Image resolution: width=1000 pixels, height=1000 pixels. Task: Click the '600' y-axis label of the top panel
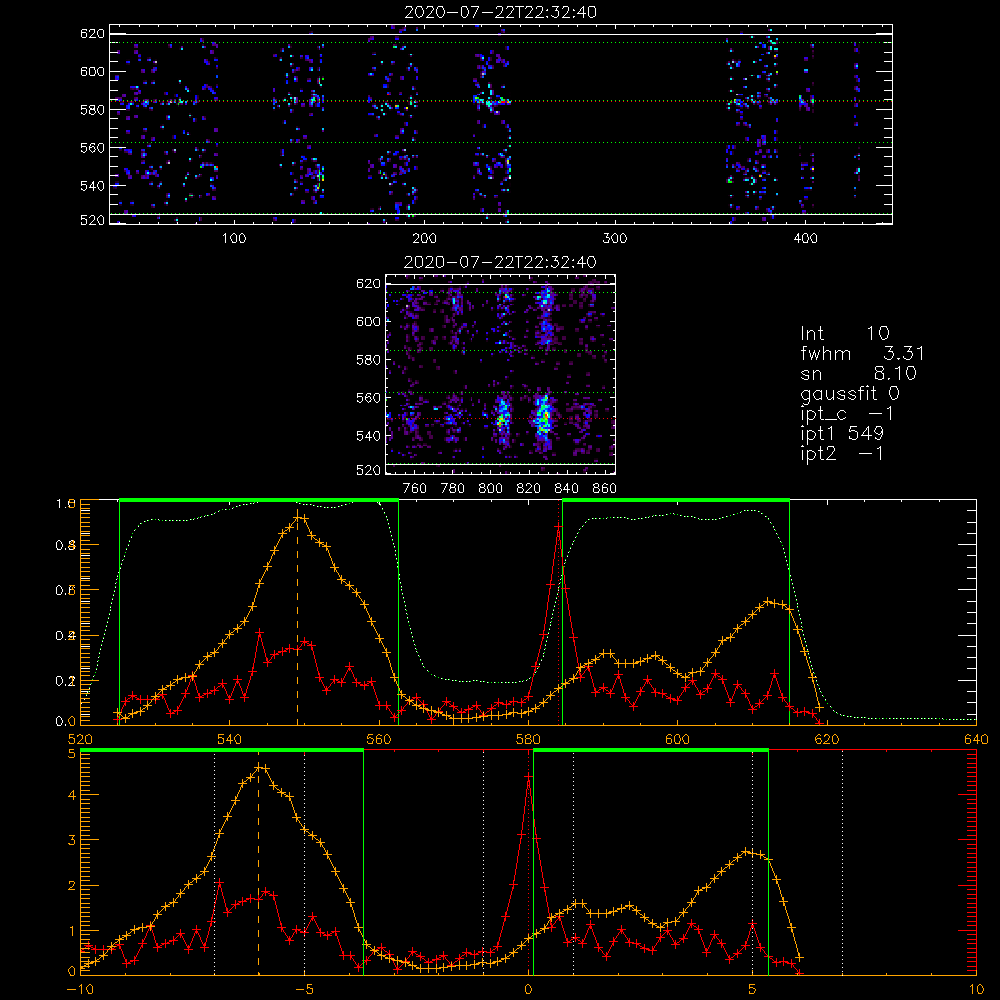coord(92,71)
